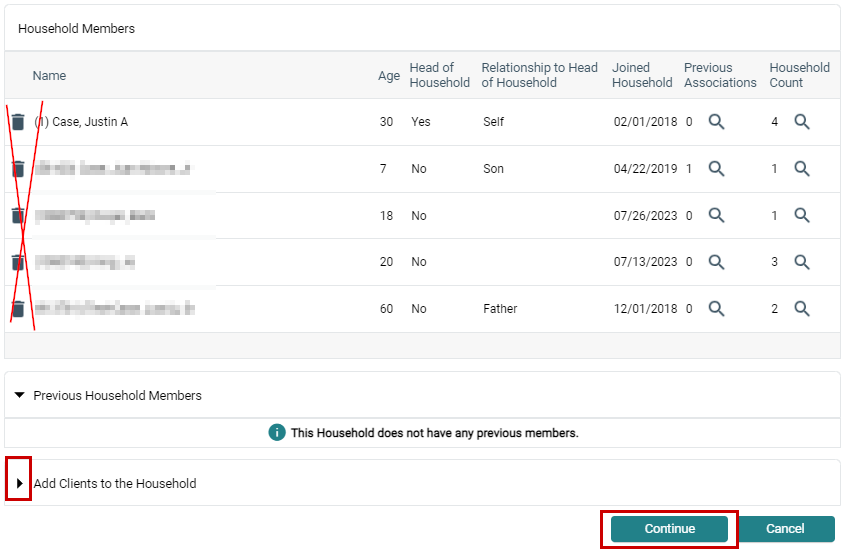The image size is (842, 550).
Task: View previous associations for Justin A Case
Action: tap(716, 122)
